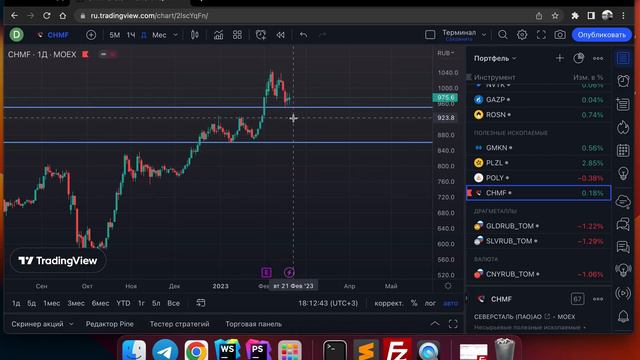Open quick search magnifier icon

502,35
